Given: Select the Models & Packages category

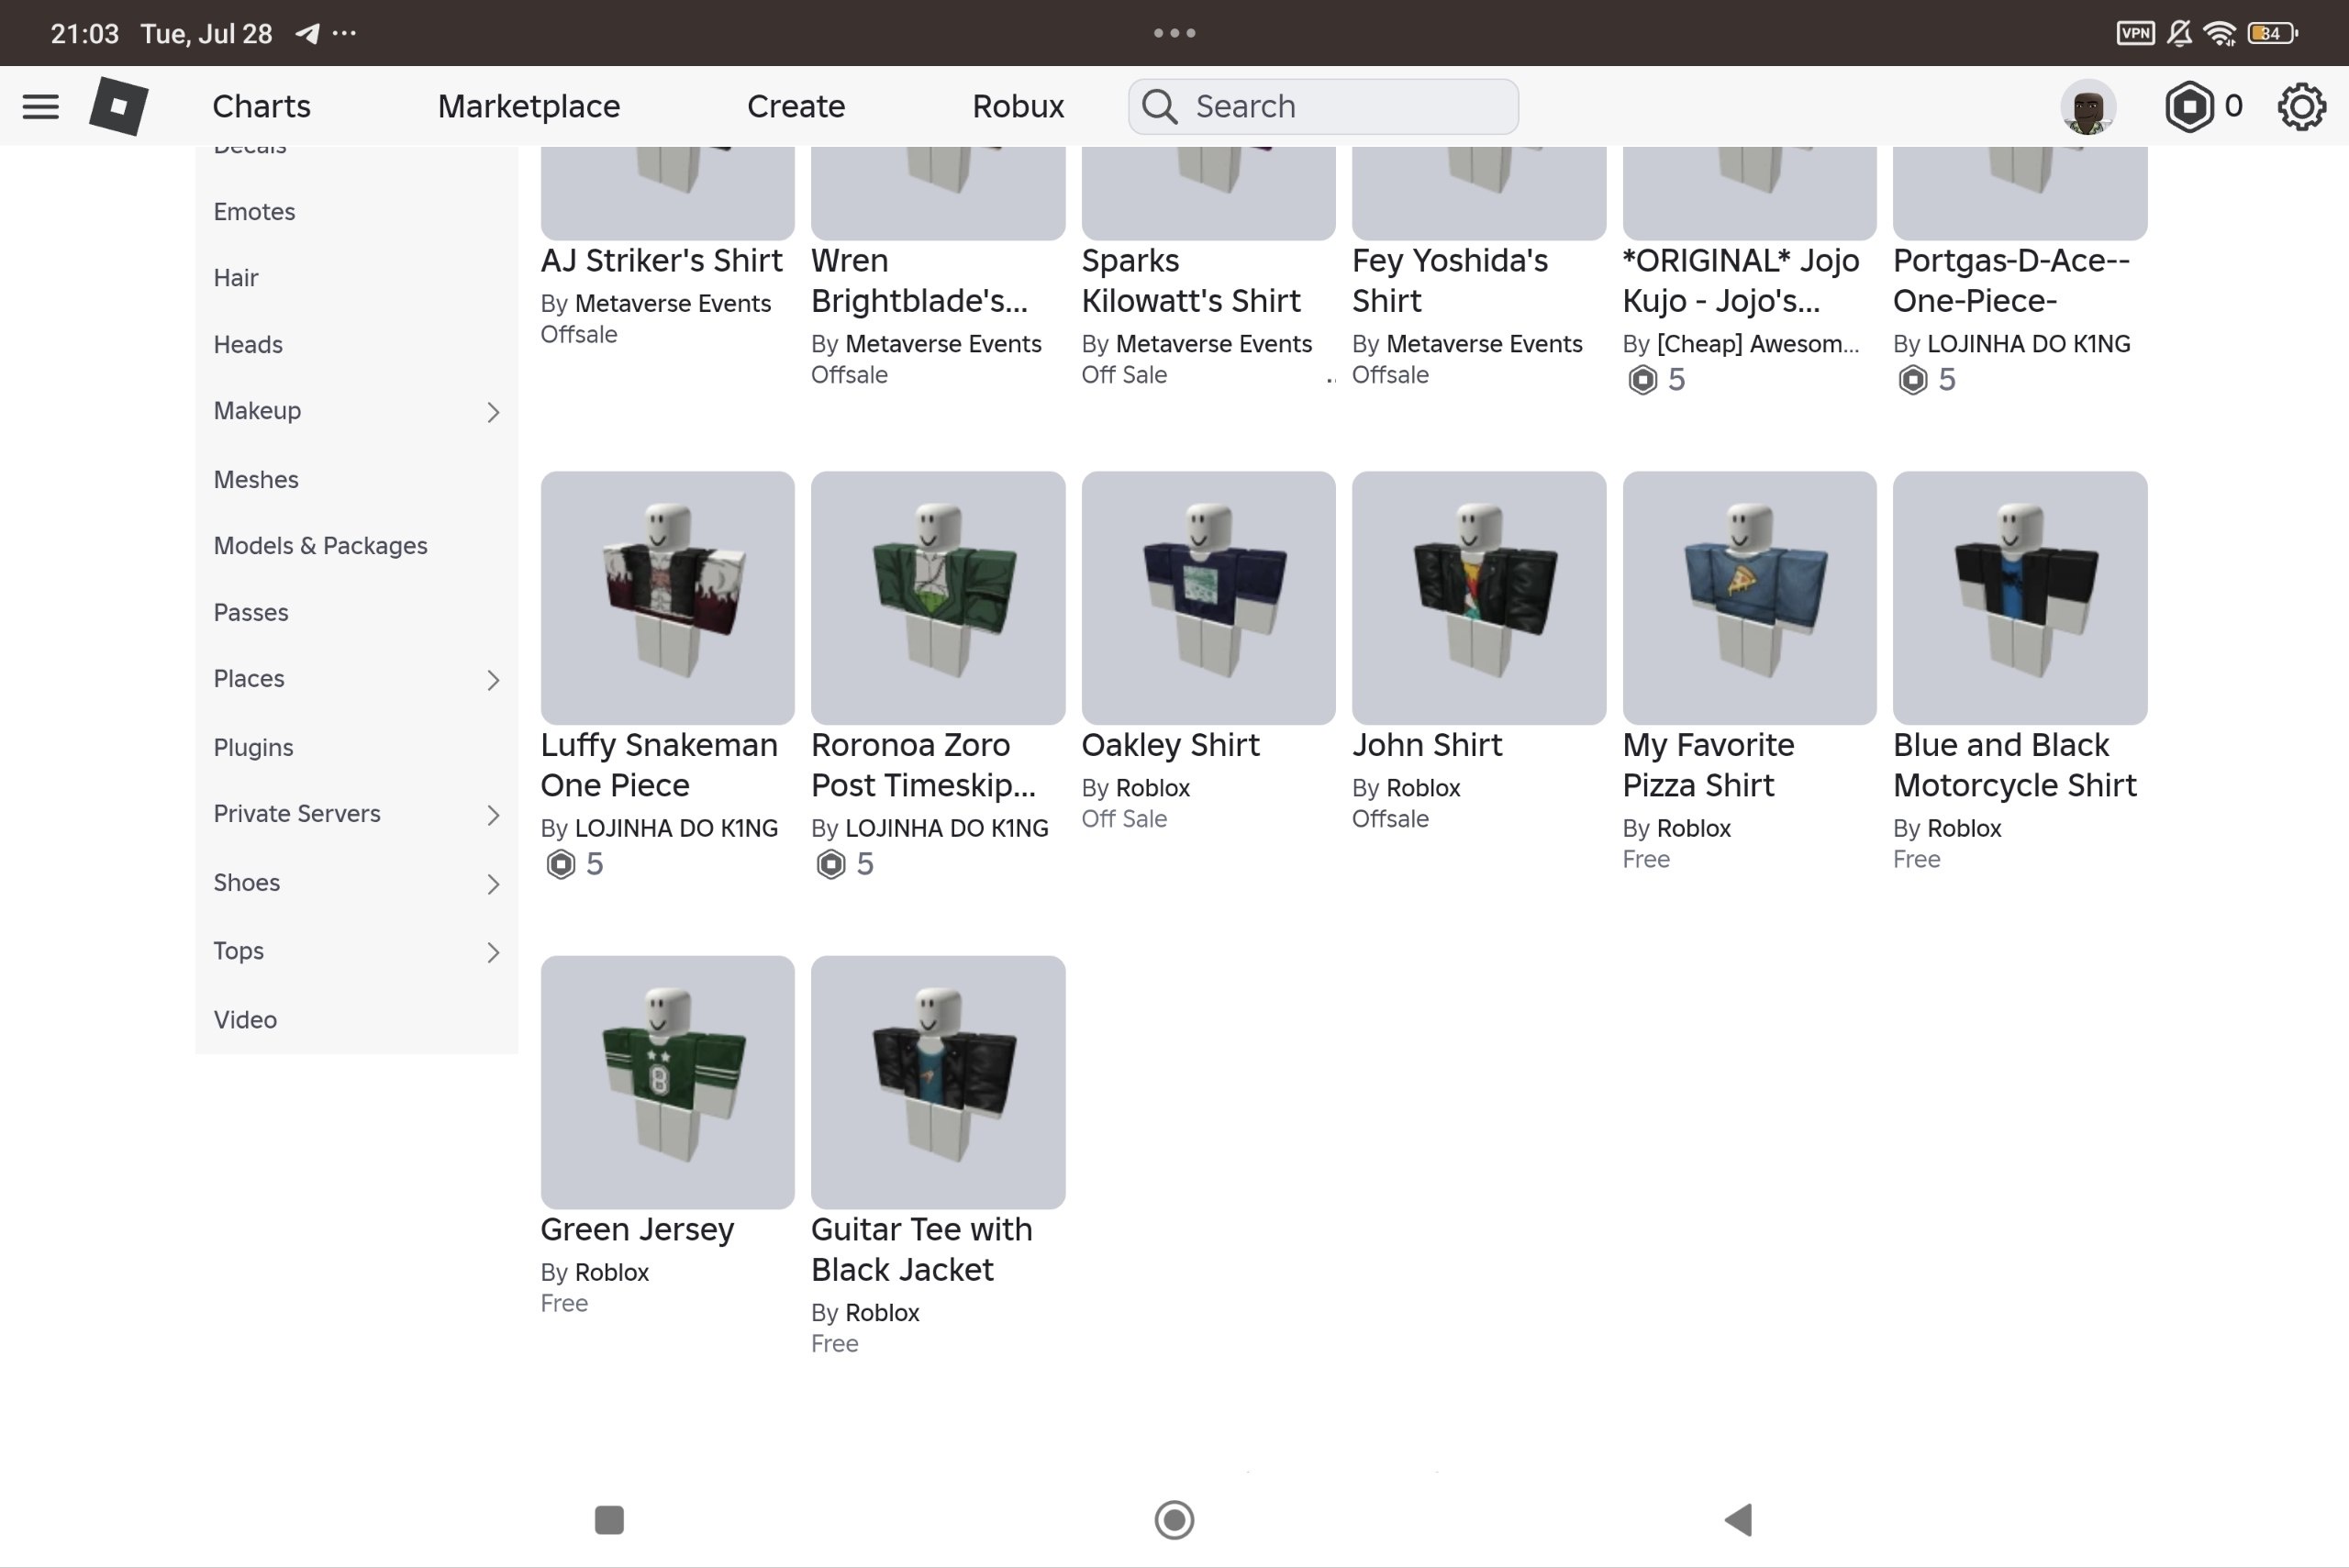Looking at the screenshot, I should [320, 546].
